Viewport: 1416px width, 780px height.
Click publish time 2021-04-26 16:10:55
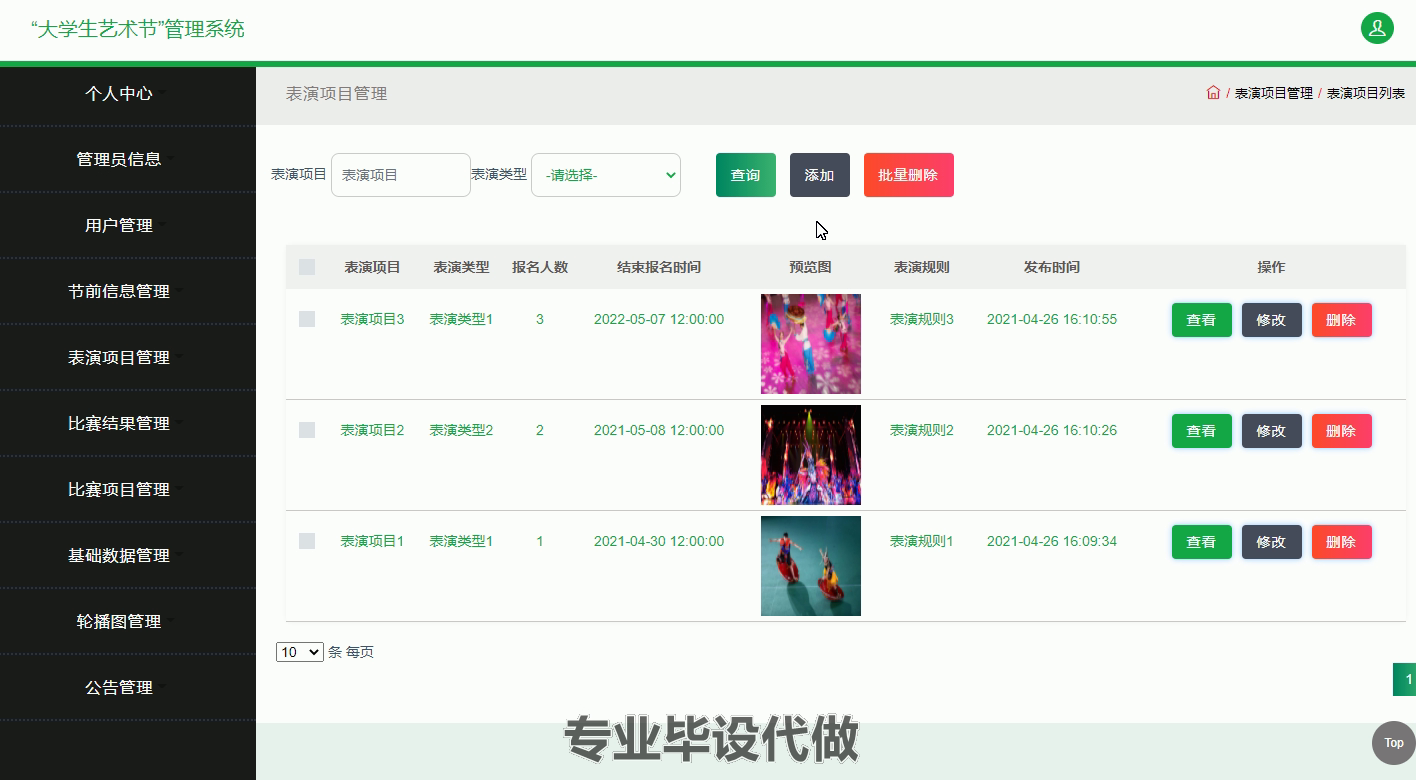(x=1052, y=319)
